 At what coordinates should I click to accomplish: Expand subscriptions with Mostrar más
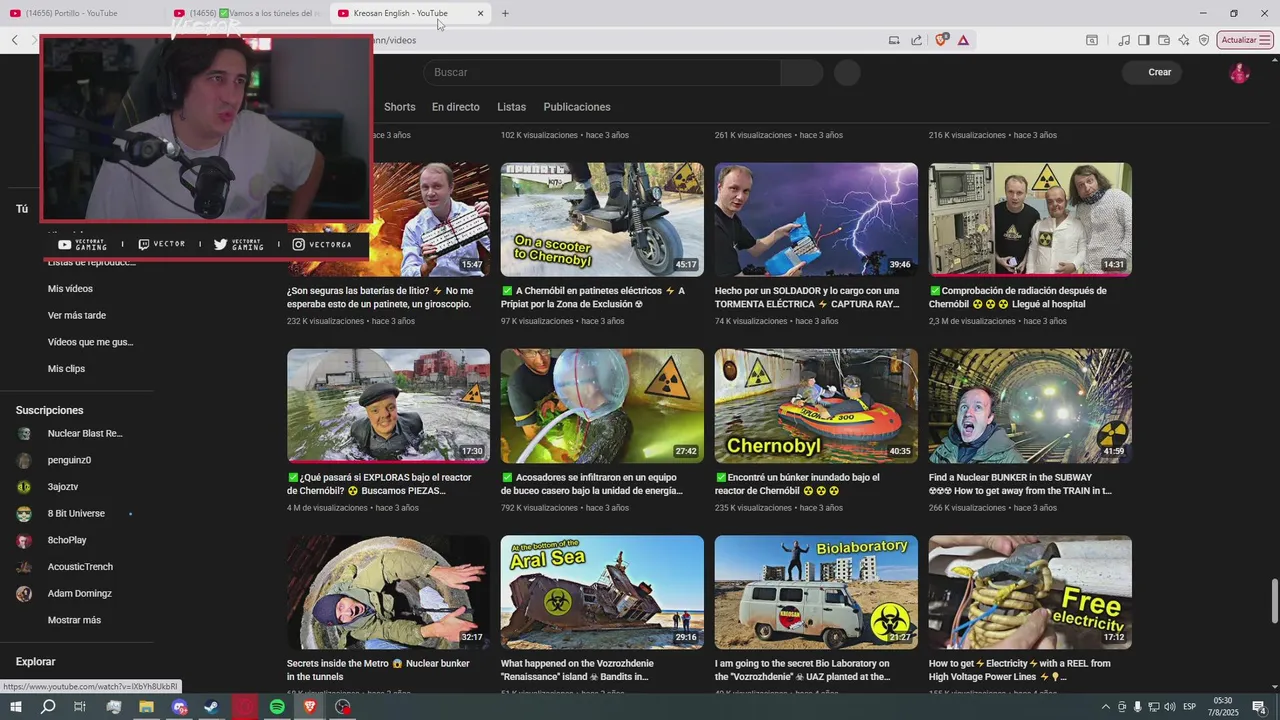pyautogui.click(x=74, y=620)
